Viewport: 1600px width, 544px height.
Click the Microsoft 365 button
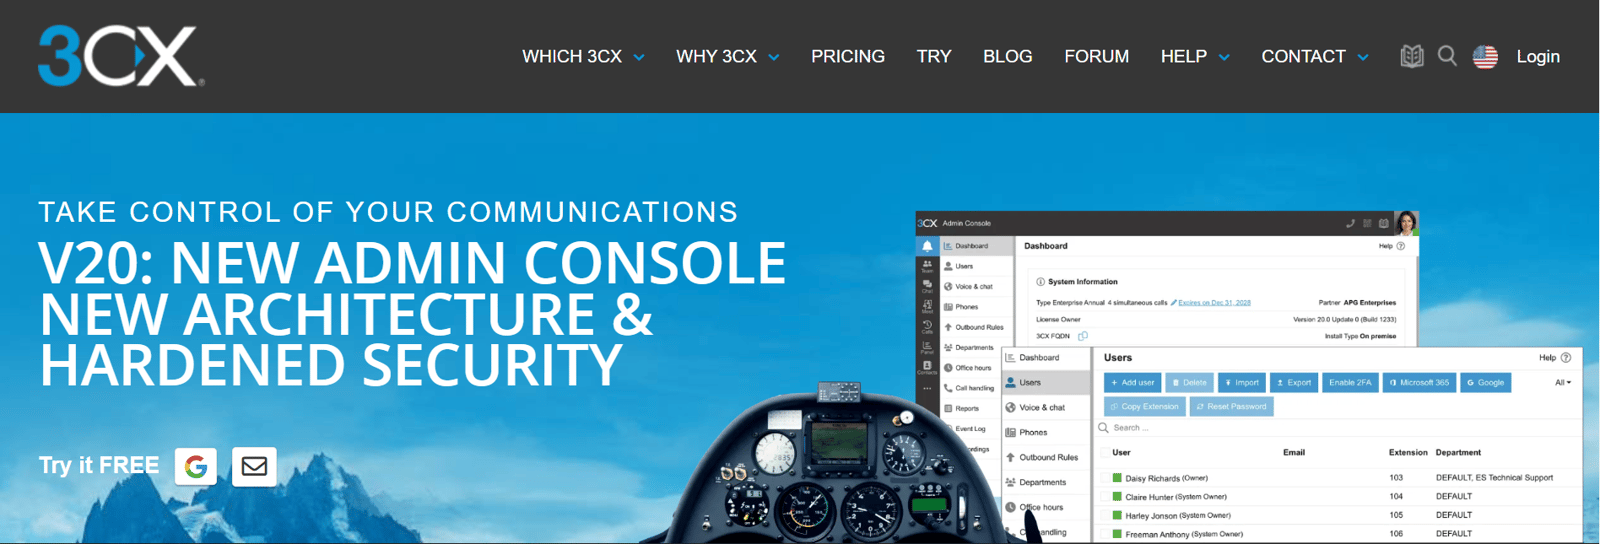pos(1419,382)
